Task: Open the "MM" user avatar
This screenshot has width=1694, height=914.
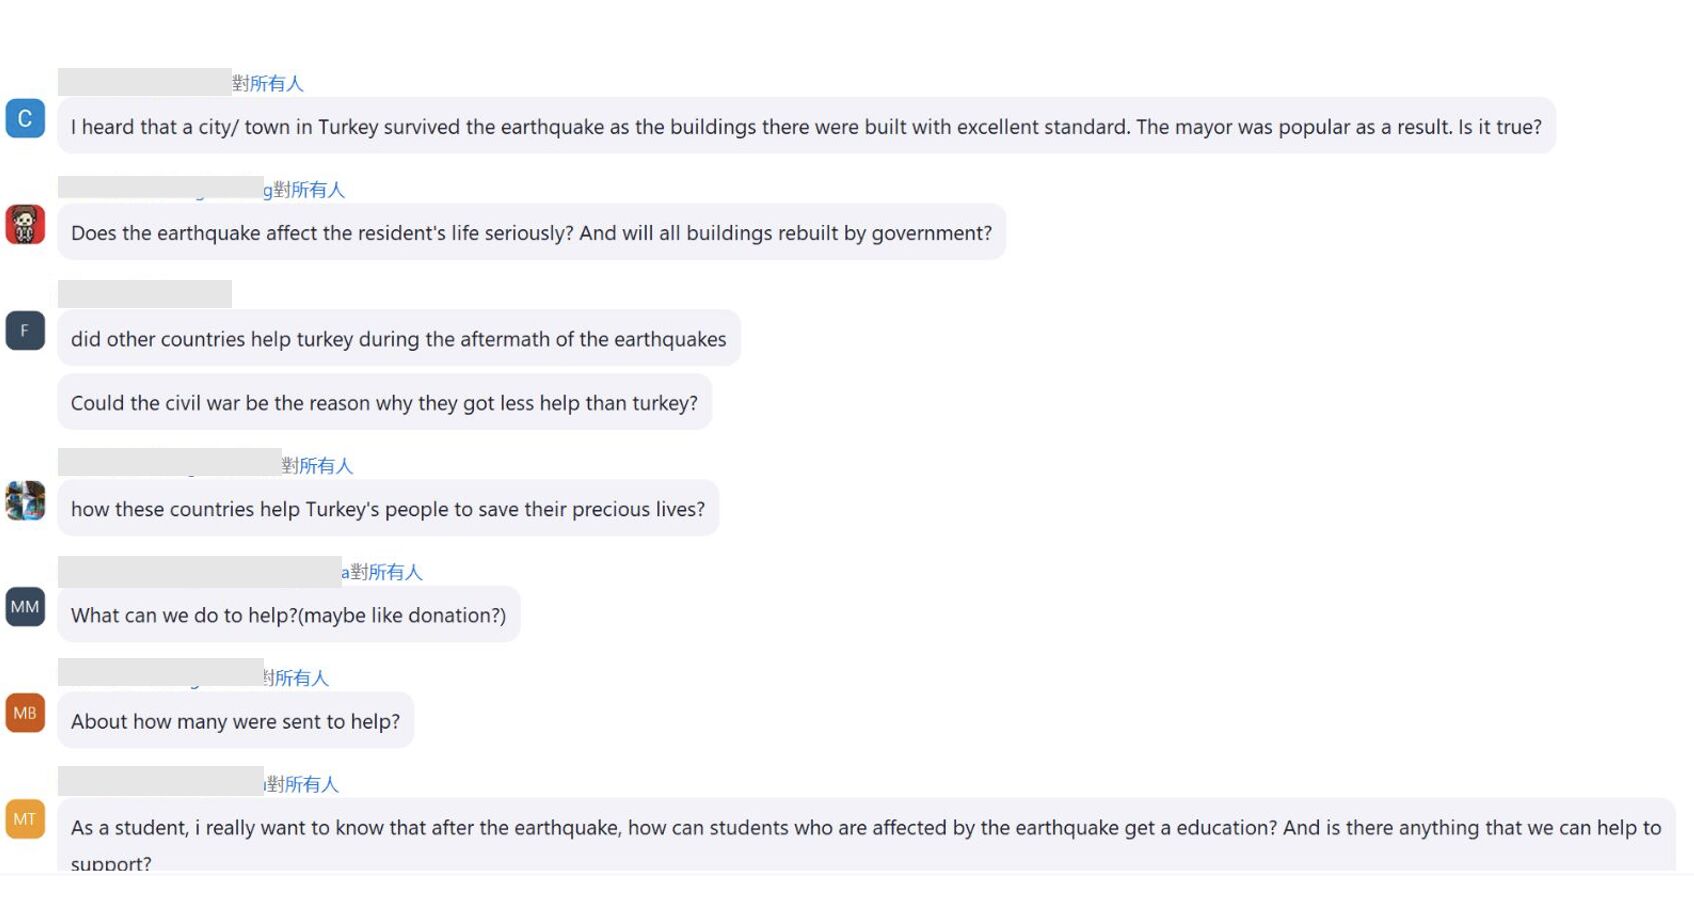Action: (25, 607)
